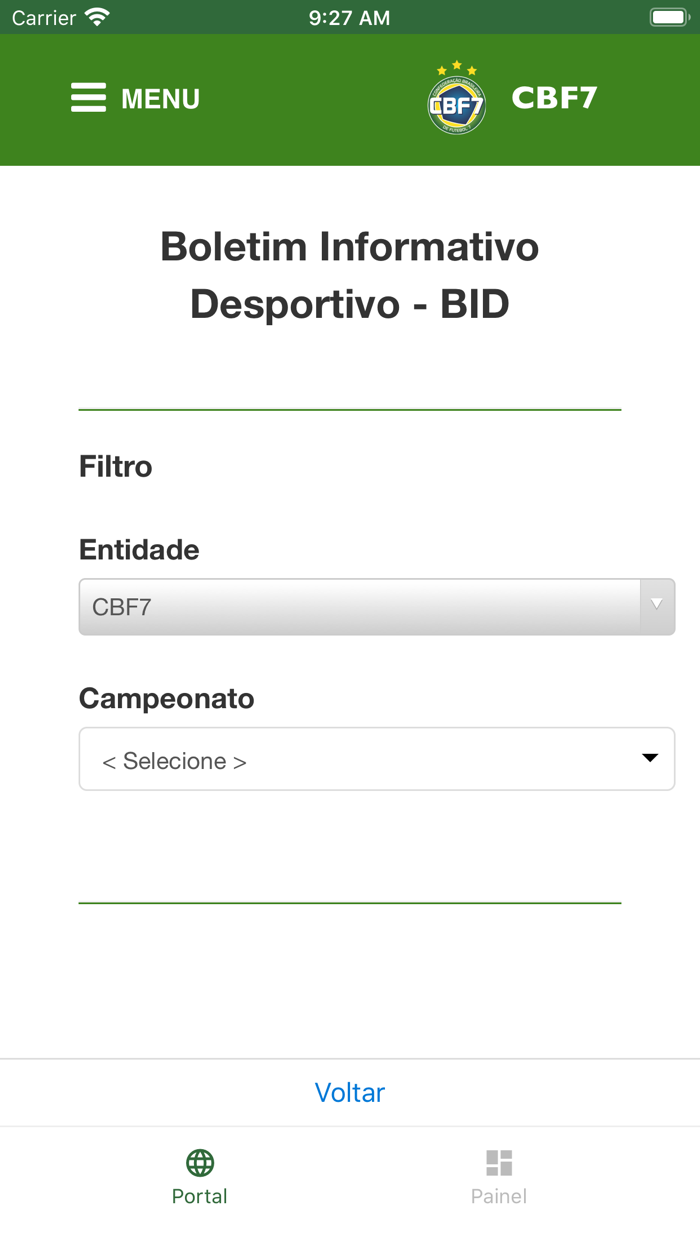This screenshot has width=700, height=1244.
Task: Tap the green divider line under the title
Action: [x=350, y=408]
